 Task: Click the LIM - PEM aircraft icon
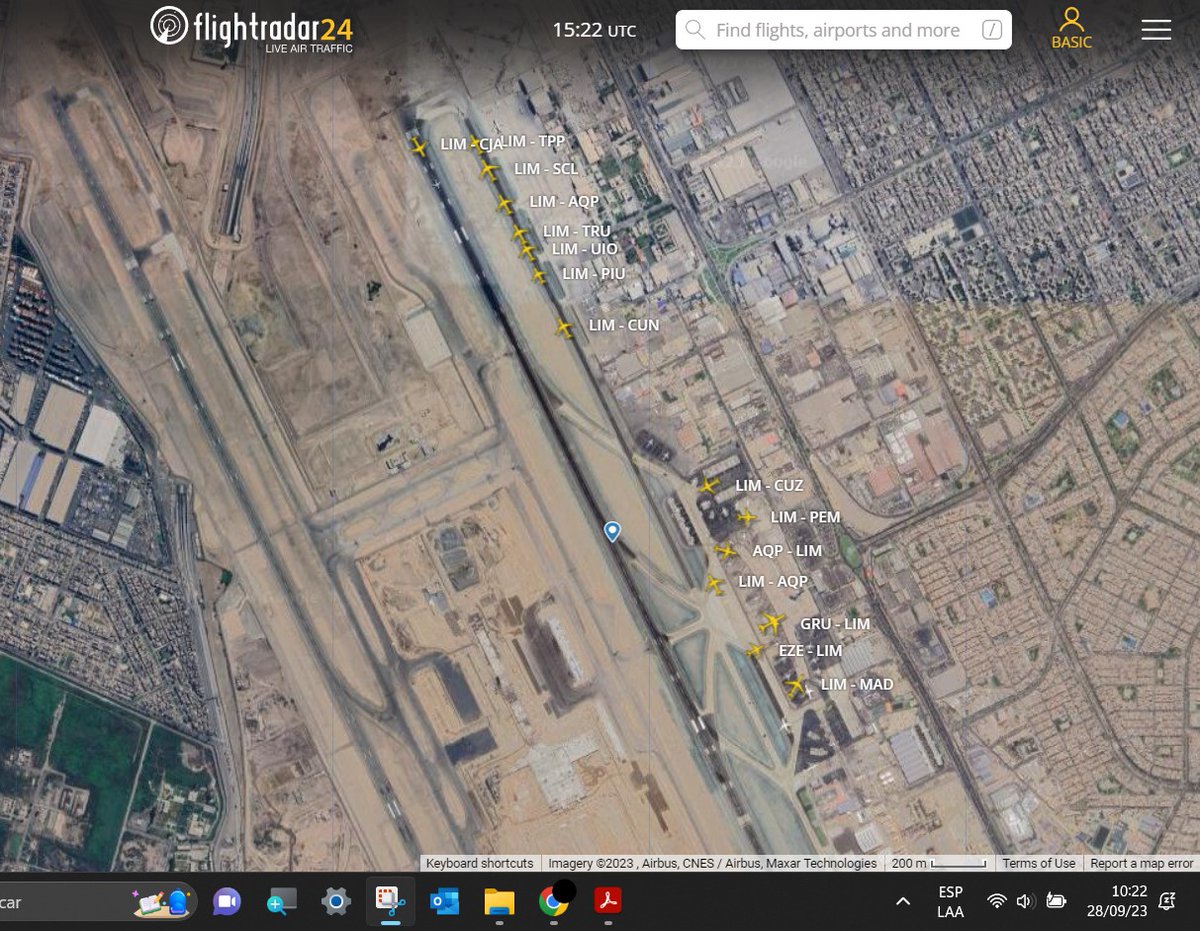click(746, 518)
